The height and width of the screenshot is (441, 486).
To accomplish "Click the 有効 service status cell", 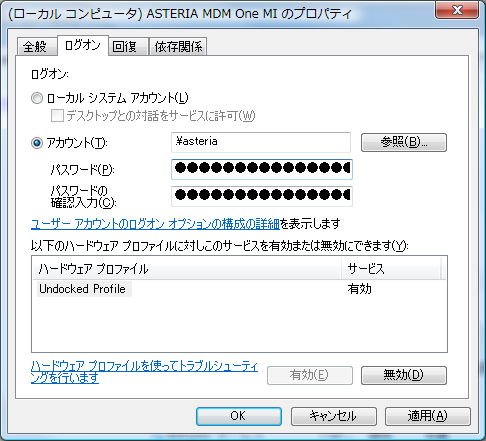I will tap(359, 289).
